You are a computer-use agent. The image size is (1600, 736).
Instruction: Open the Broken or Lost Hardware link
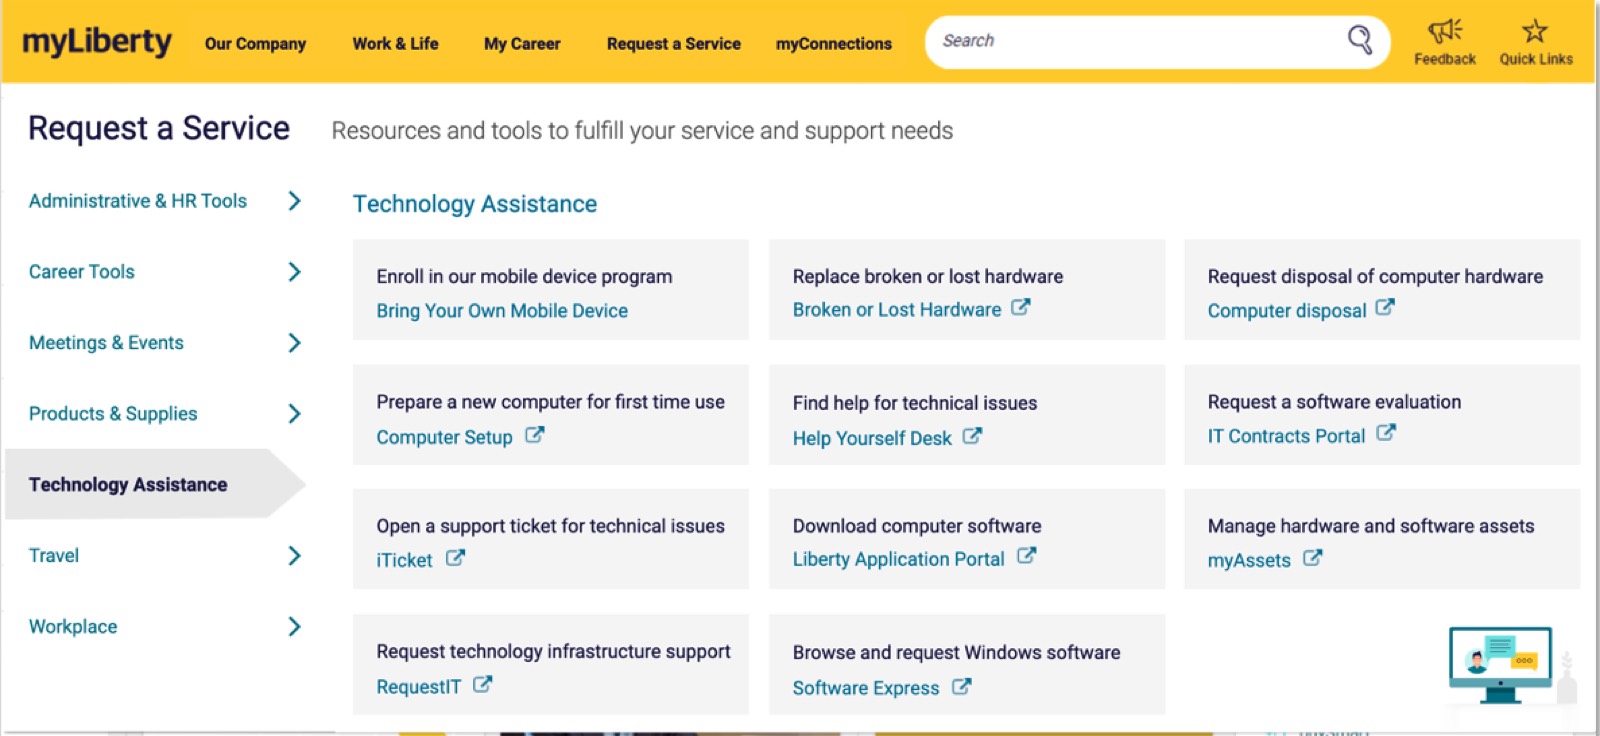click(897, 310)
